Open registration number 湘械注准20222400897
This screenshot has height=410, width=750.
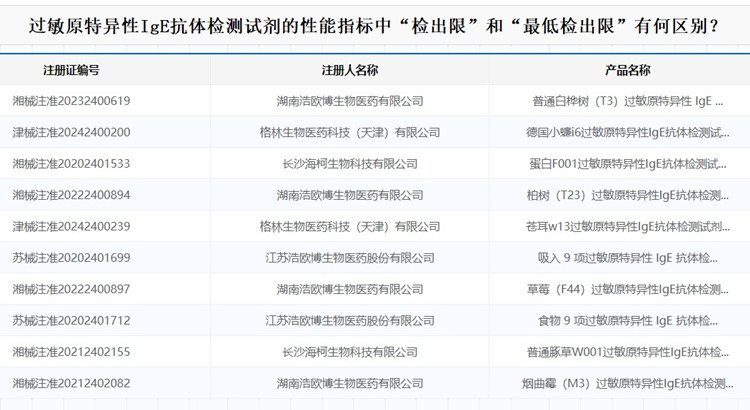tap(71, 289)
